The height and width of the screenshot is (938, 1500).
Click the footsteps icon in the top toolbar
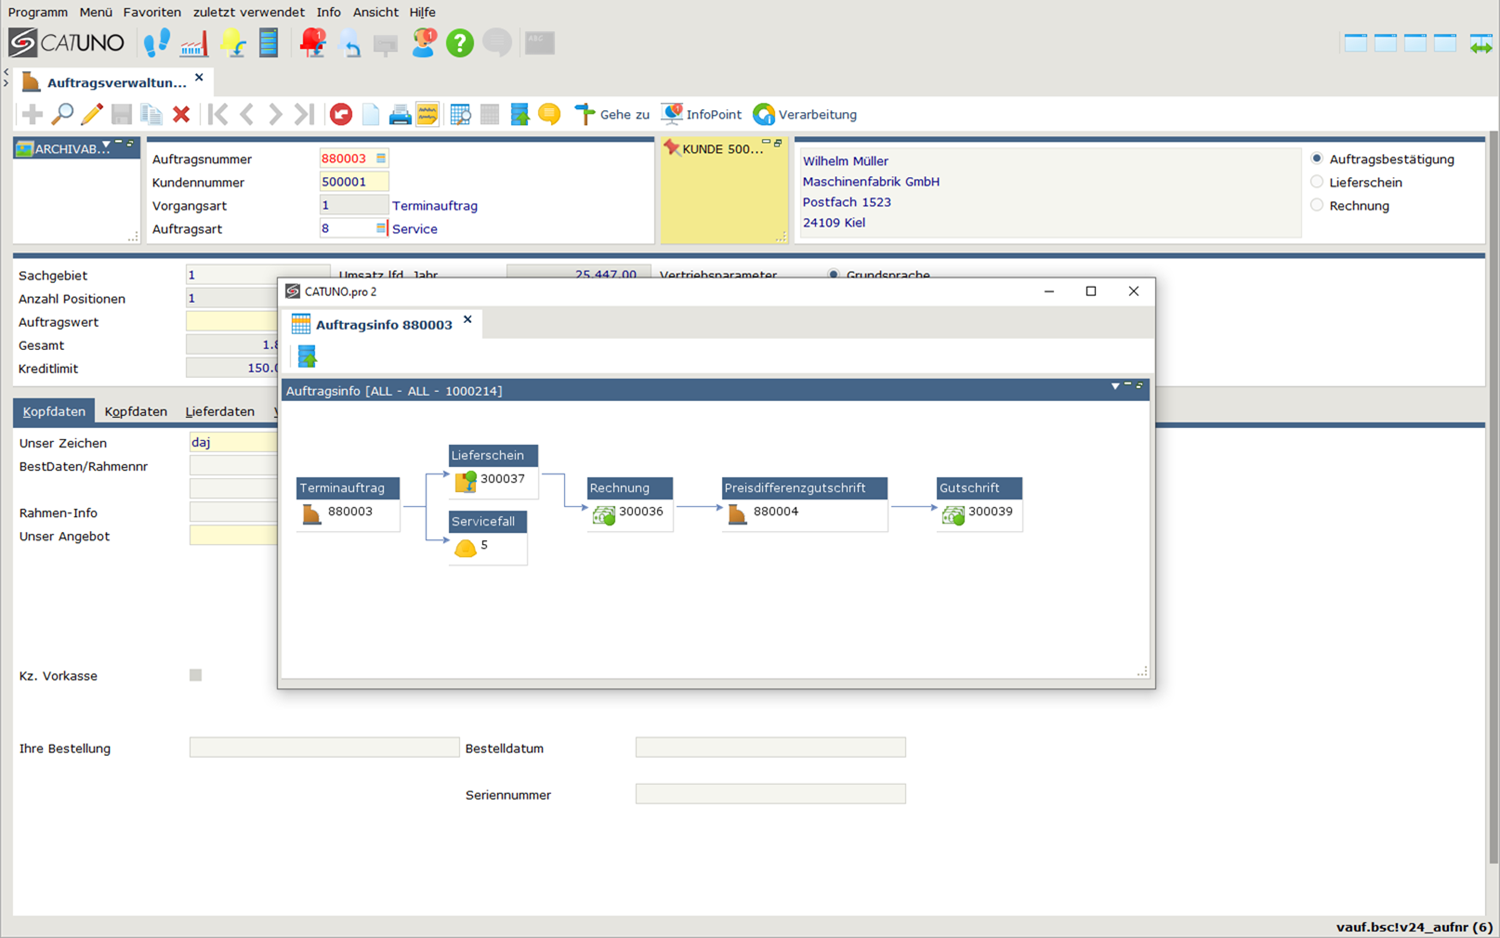click(157, 43)
